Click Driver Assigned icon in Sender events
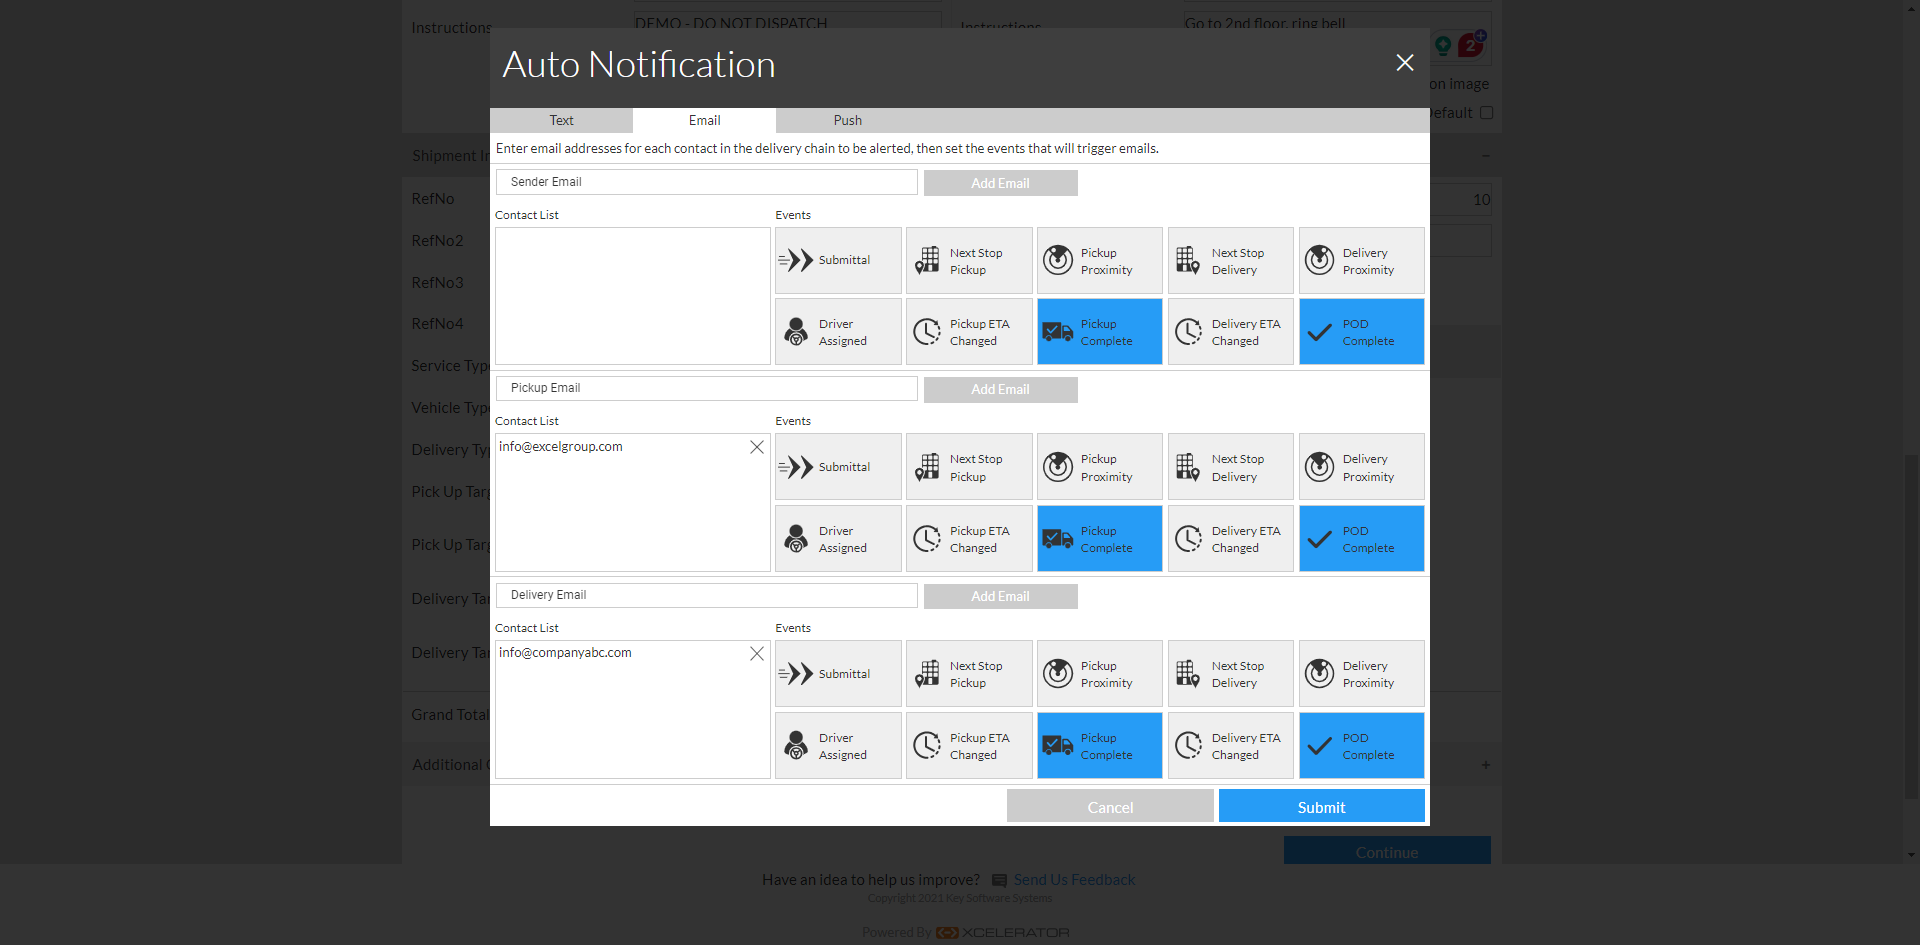The image size is (1920, 945). click(x=796, y=331)
